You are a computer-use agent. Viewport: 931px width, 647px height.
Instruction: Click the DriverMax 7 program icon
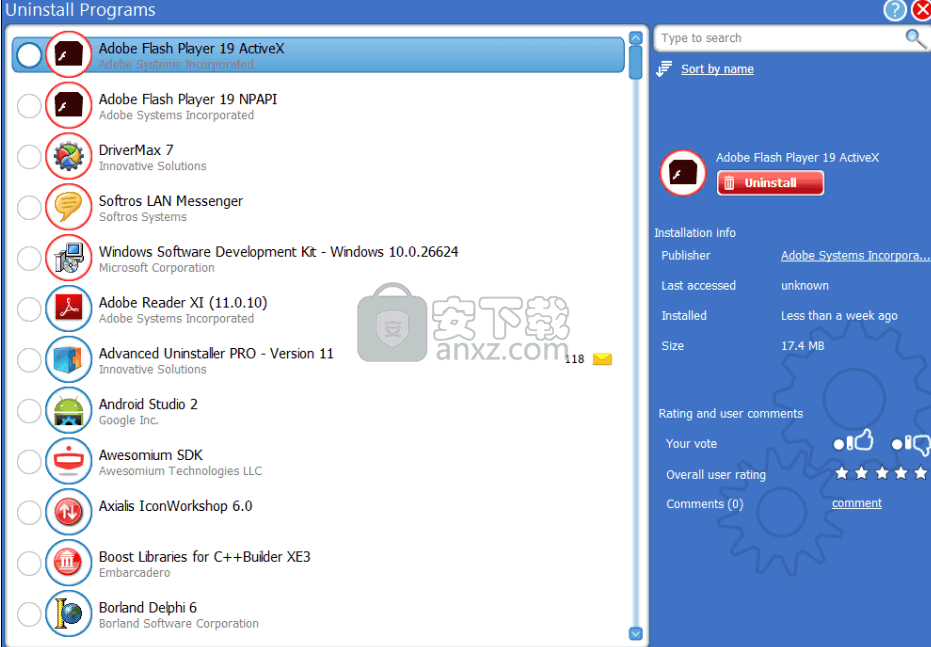[68, 157]
